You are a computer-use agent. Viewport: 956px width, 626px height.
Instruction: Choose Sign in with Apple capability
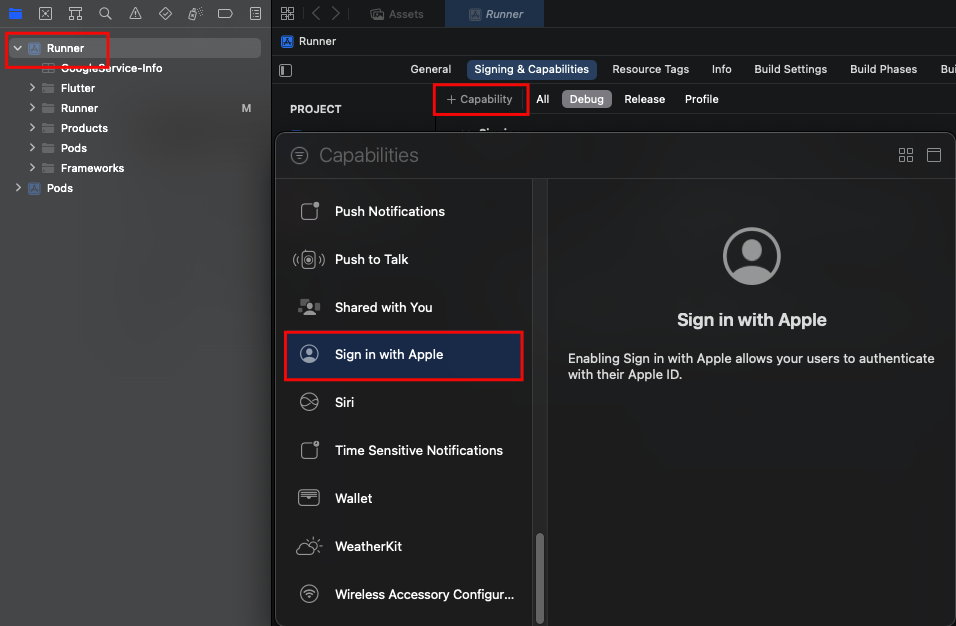404,355
